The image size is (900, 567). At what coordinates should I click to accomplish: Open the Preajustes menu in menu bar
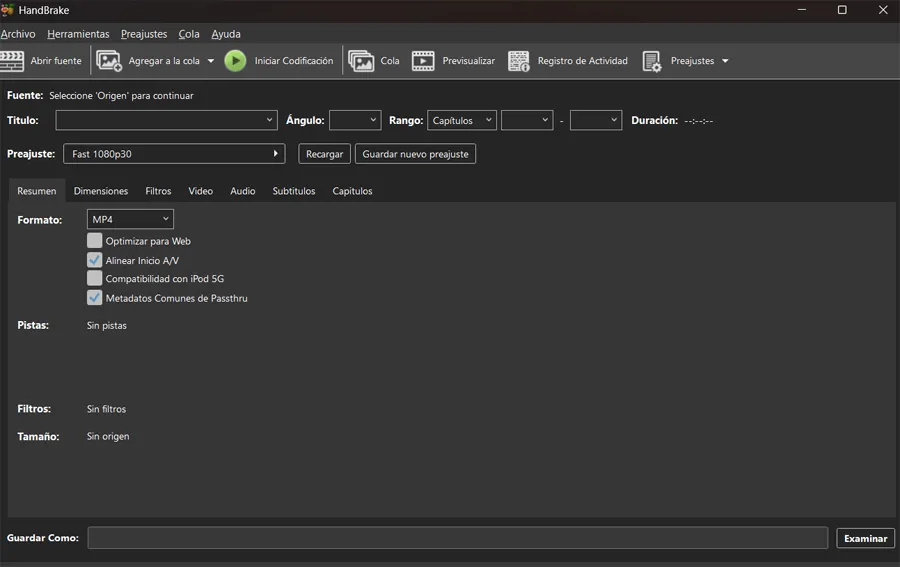click(x=144, y=34)
